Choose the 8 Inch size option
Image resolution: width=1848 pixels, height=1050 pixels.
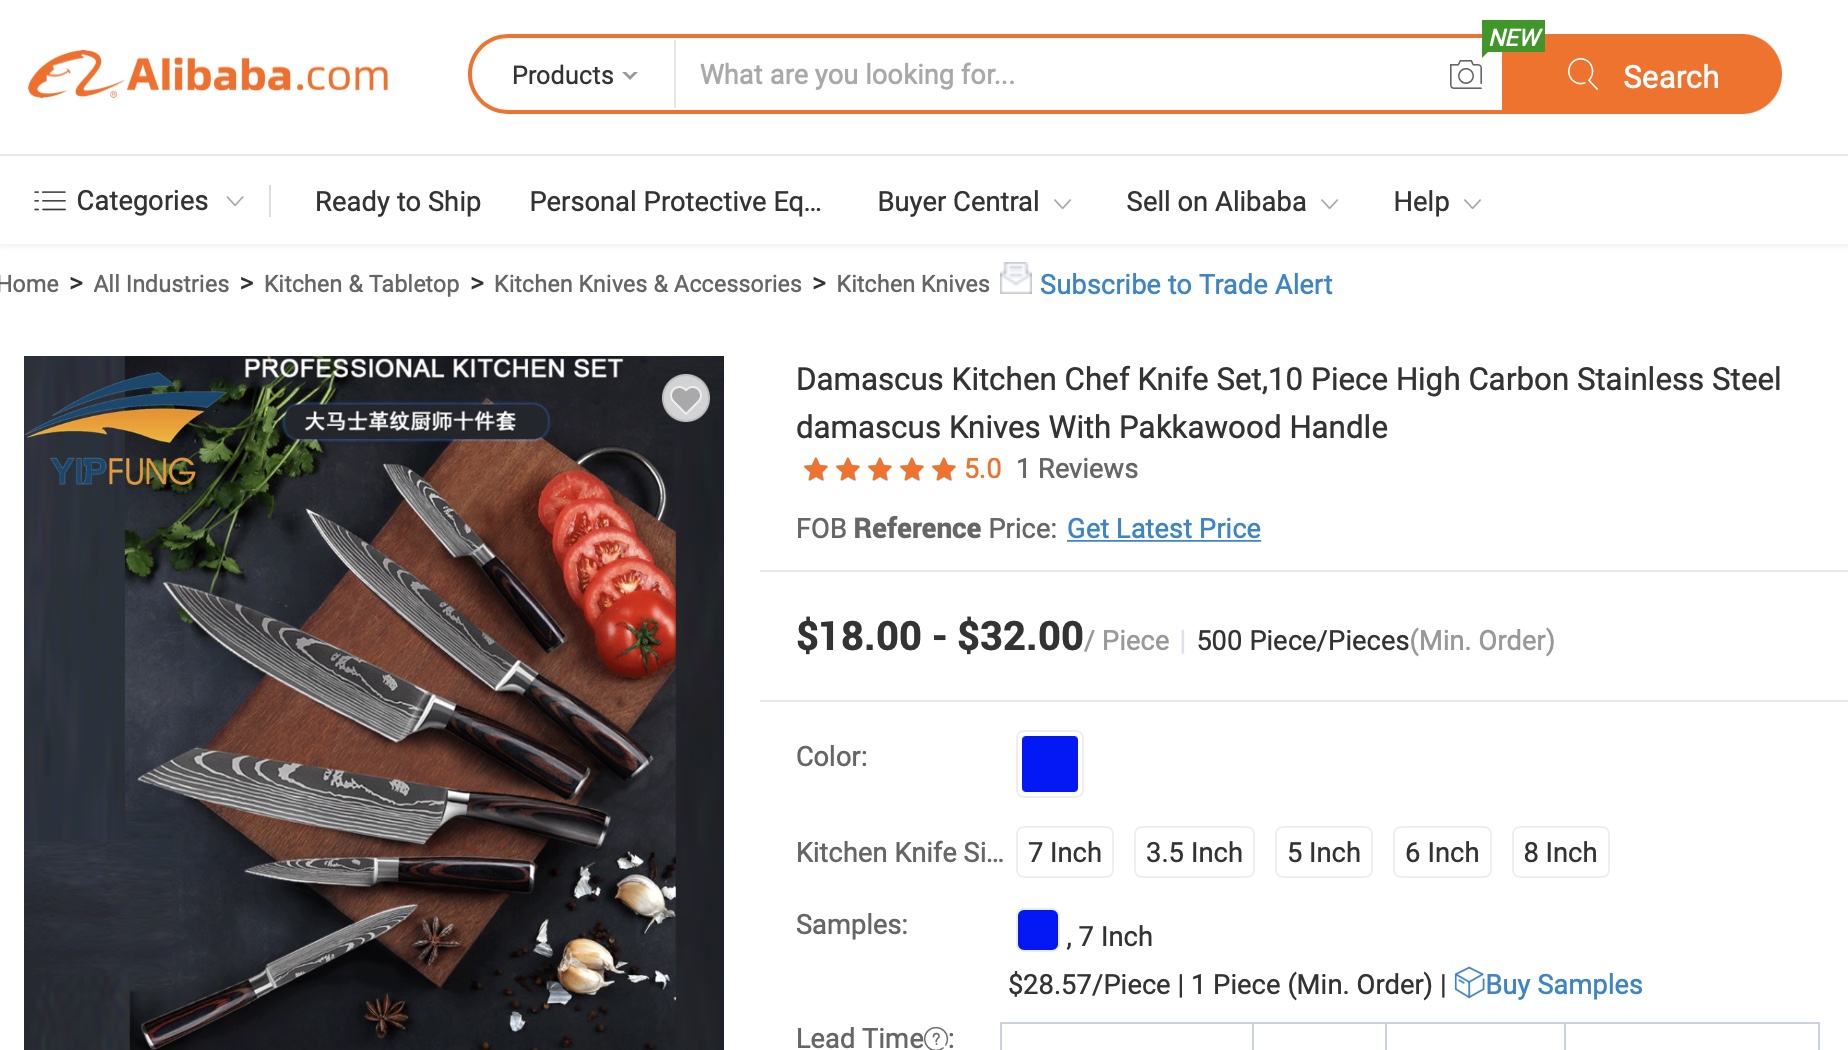coord(1560,852)
